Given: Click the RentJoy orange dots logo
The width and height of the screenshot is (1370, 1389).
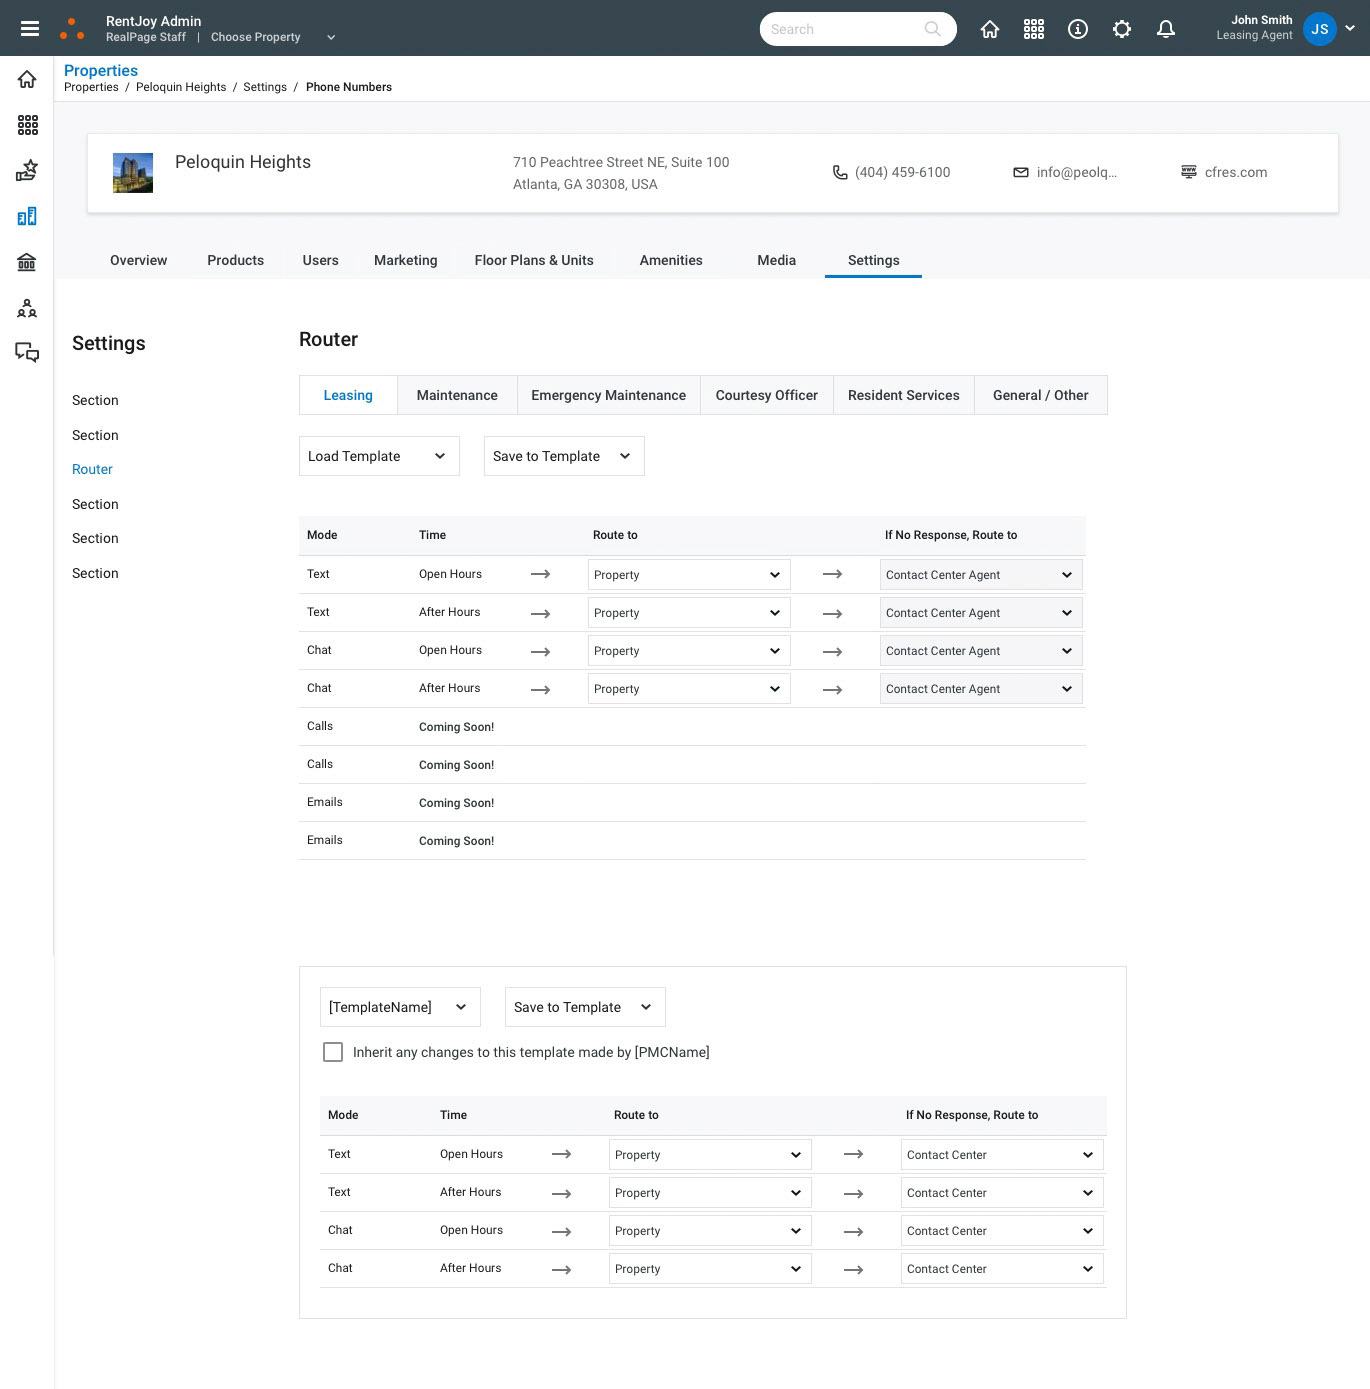Looking at the screenshot, I should (x=72, y=29).
